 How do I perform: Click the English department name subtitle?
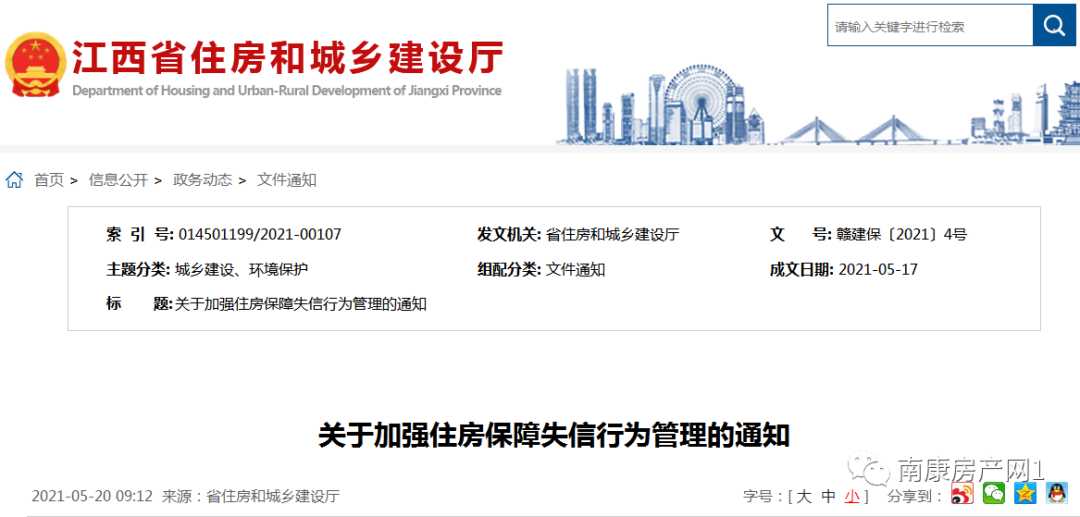(287, 91)
